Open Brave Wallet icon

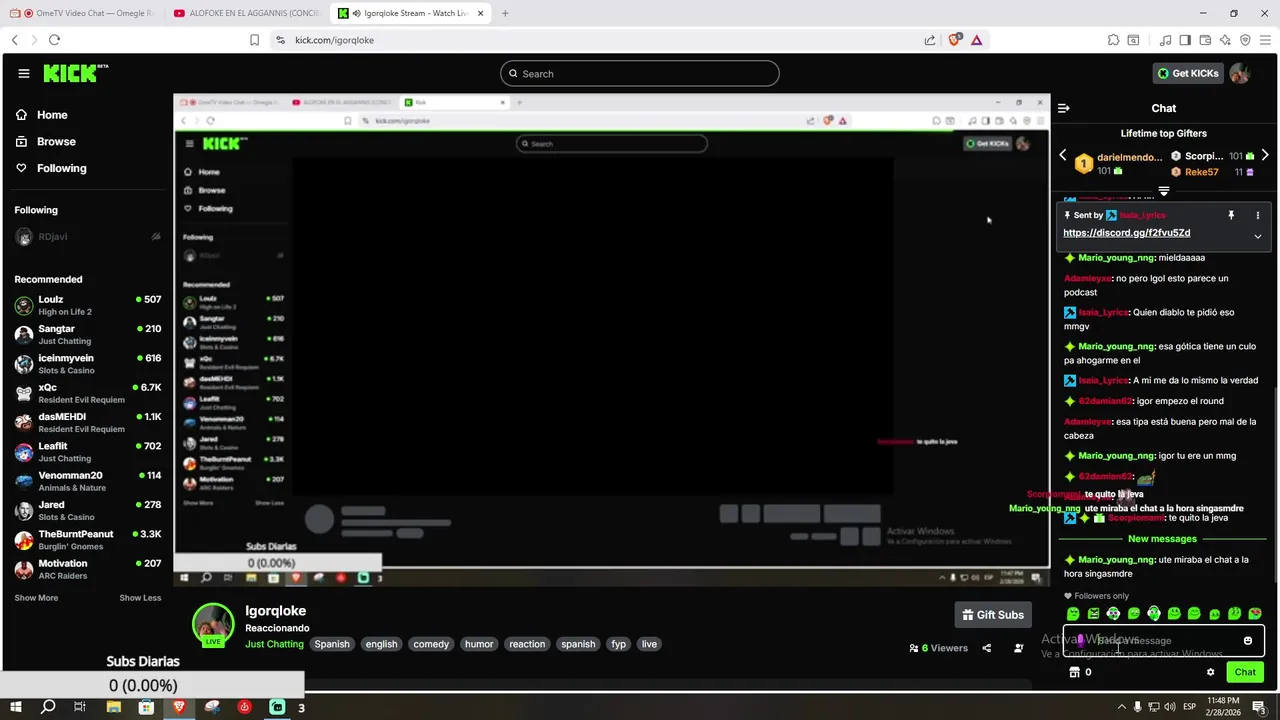tap(1205, 40)
